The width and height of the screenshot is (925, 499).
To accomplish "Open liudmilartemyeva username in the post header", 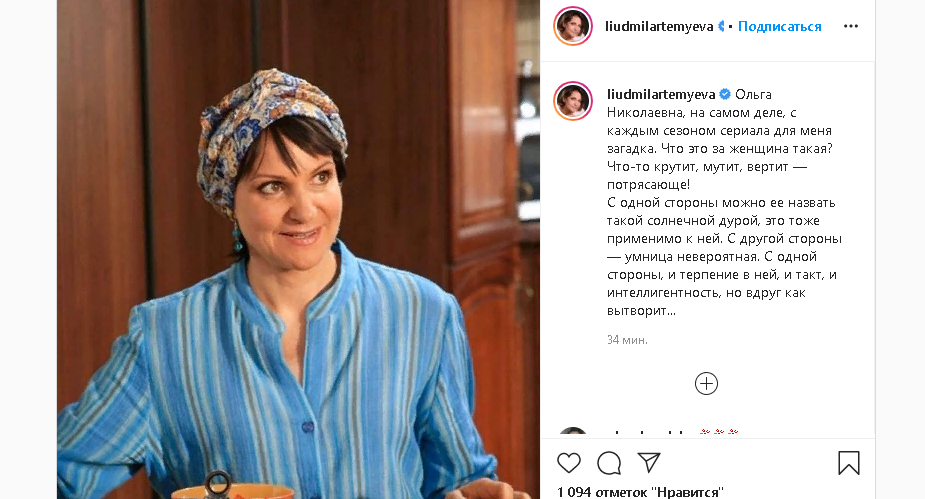I will [x=659, y=27].
